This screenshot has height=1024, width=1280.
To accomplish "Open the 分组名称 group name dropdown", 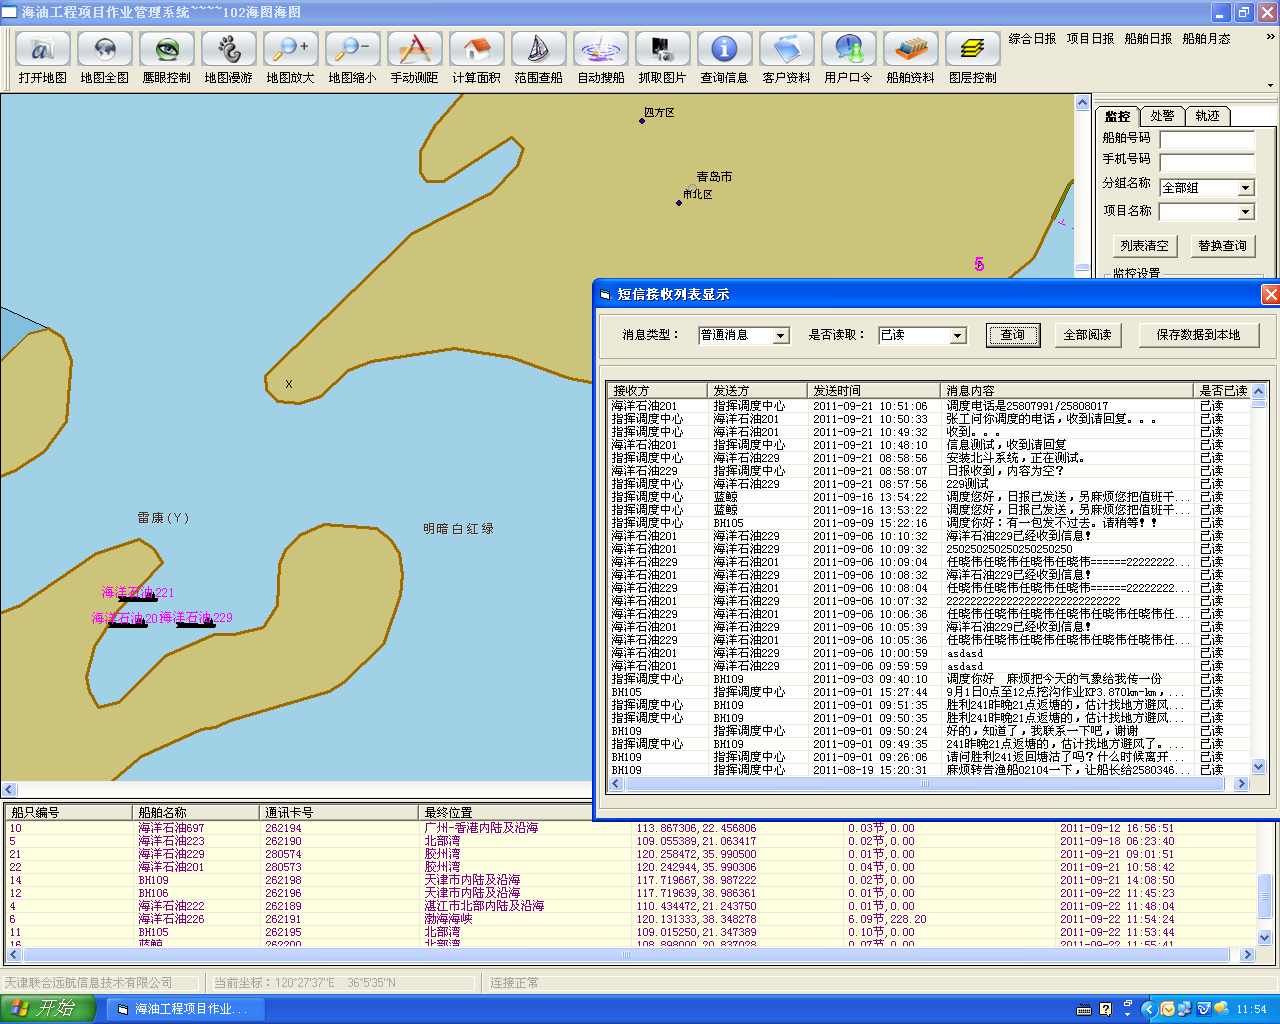I will point(1245,188).
